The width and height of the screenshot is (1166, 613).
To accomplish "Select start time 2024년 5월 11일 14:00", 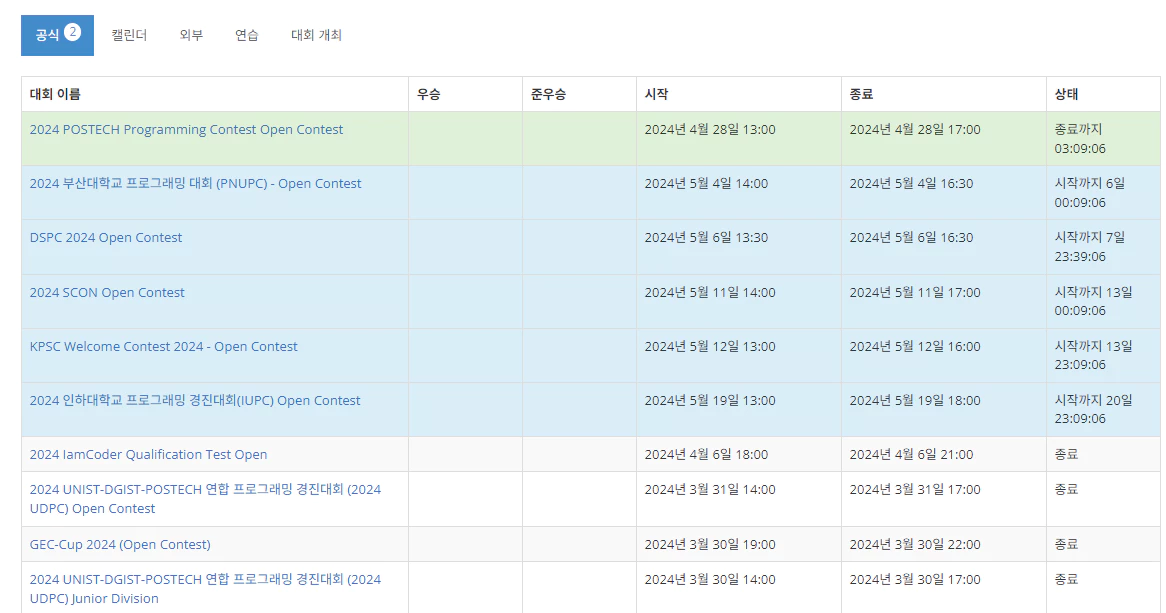I will coord(710,292).
